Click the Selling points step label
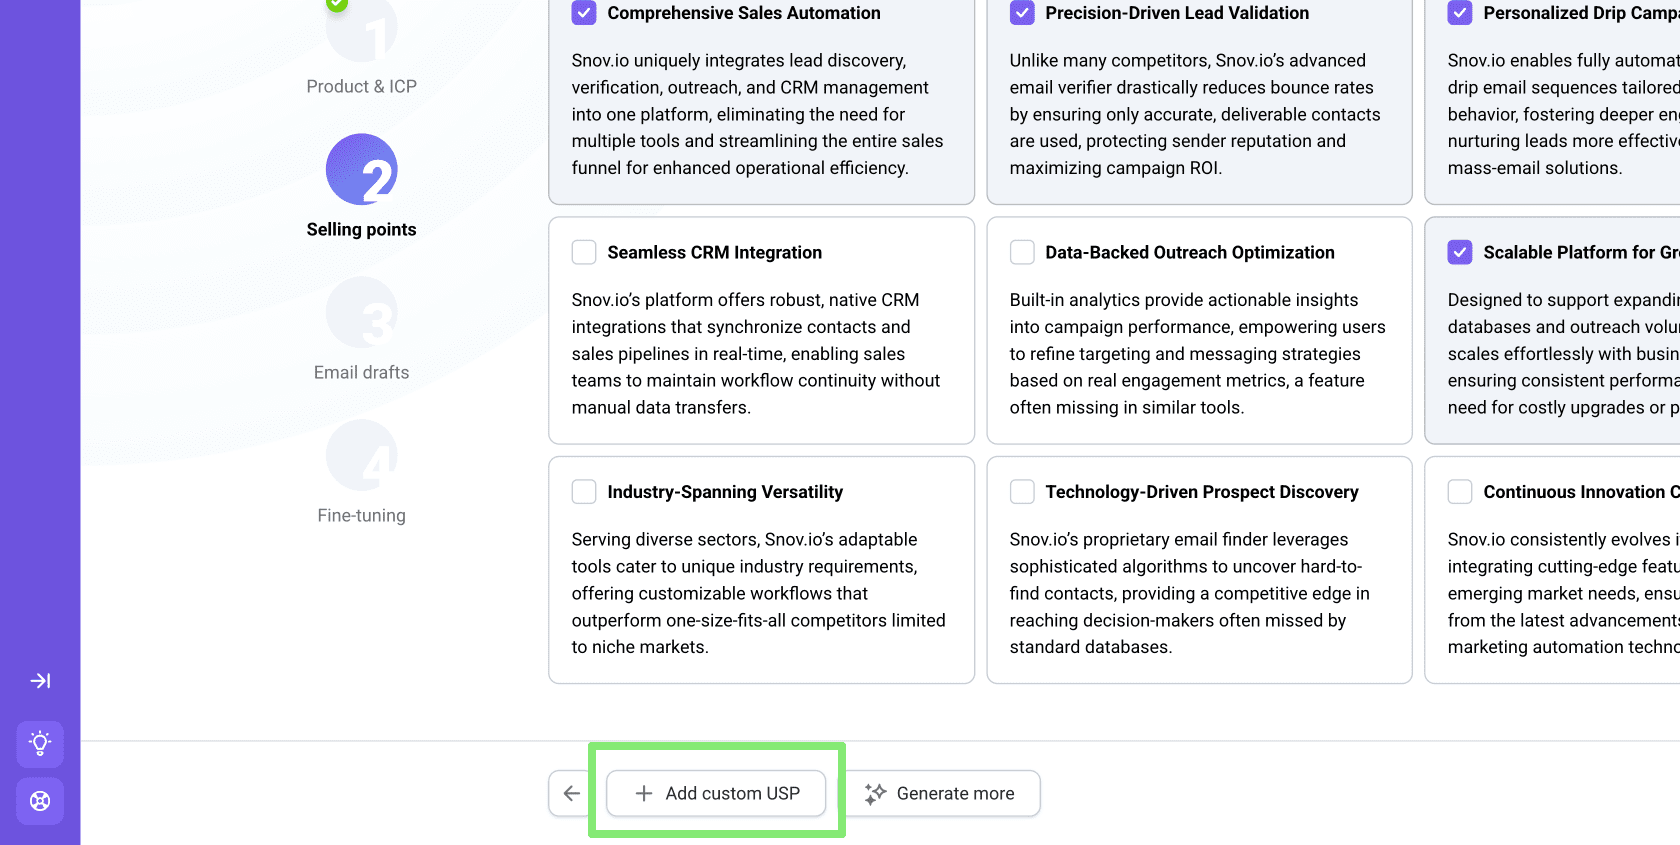 point(361,230)
